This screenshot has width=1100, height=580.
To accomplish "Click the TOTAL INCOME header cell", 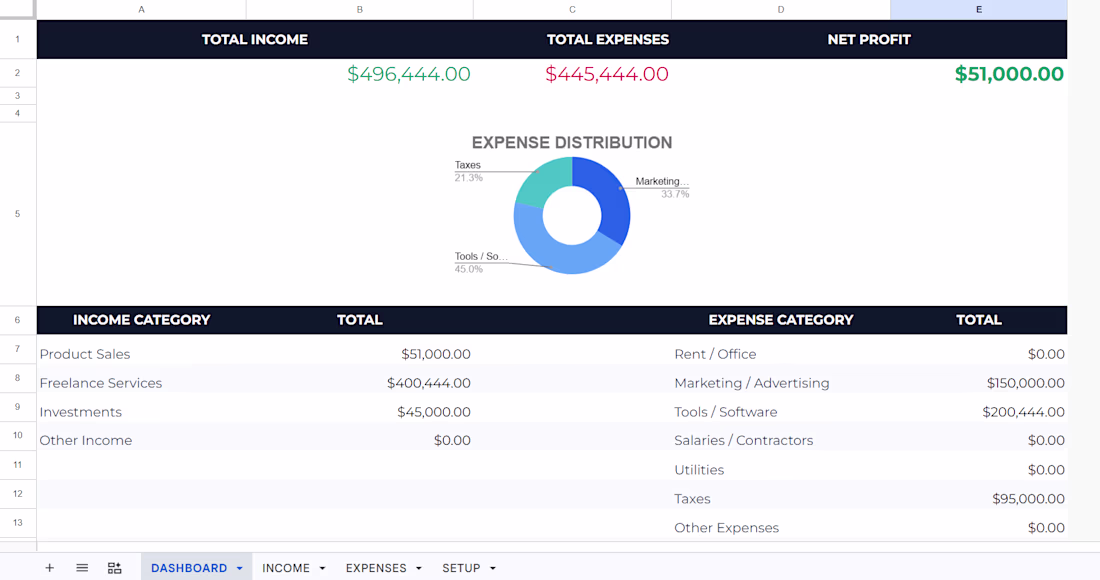I will pos(255,39).
